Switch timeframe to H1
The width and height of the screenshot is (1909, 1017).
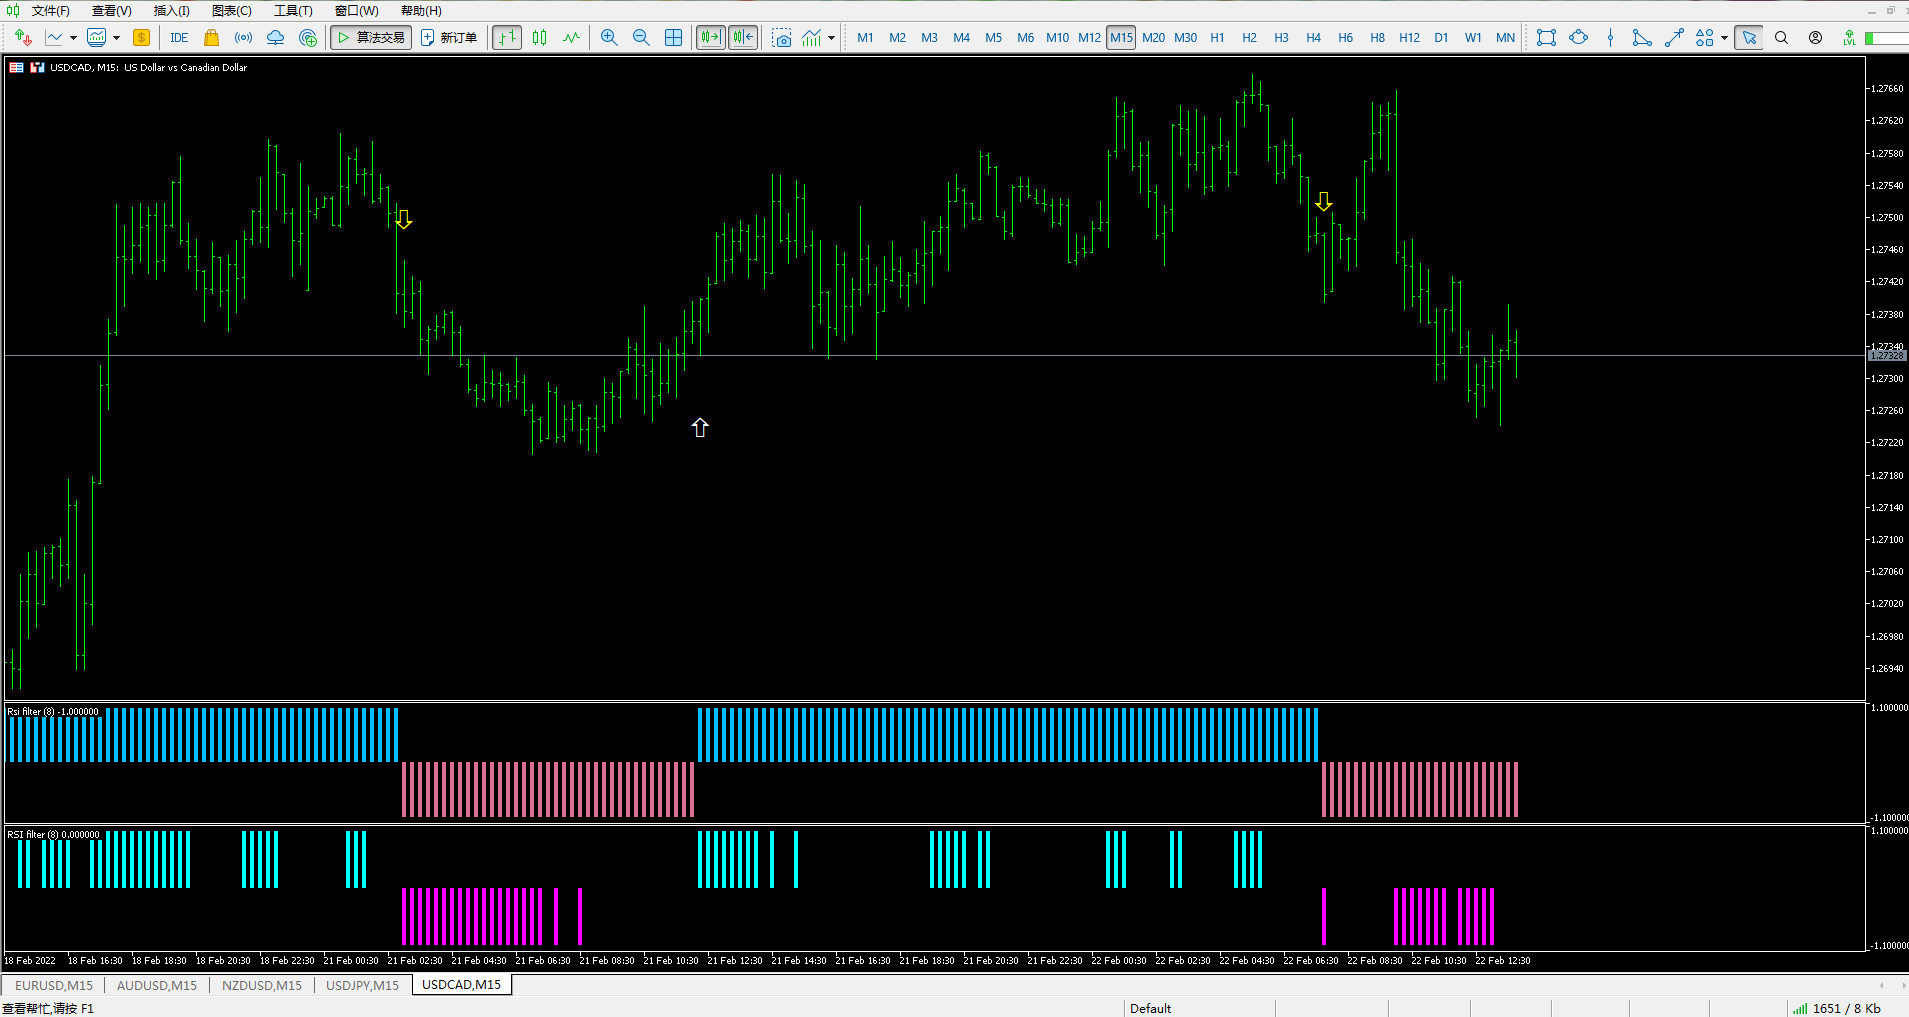click(x=1217, y=38)
